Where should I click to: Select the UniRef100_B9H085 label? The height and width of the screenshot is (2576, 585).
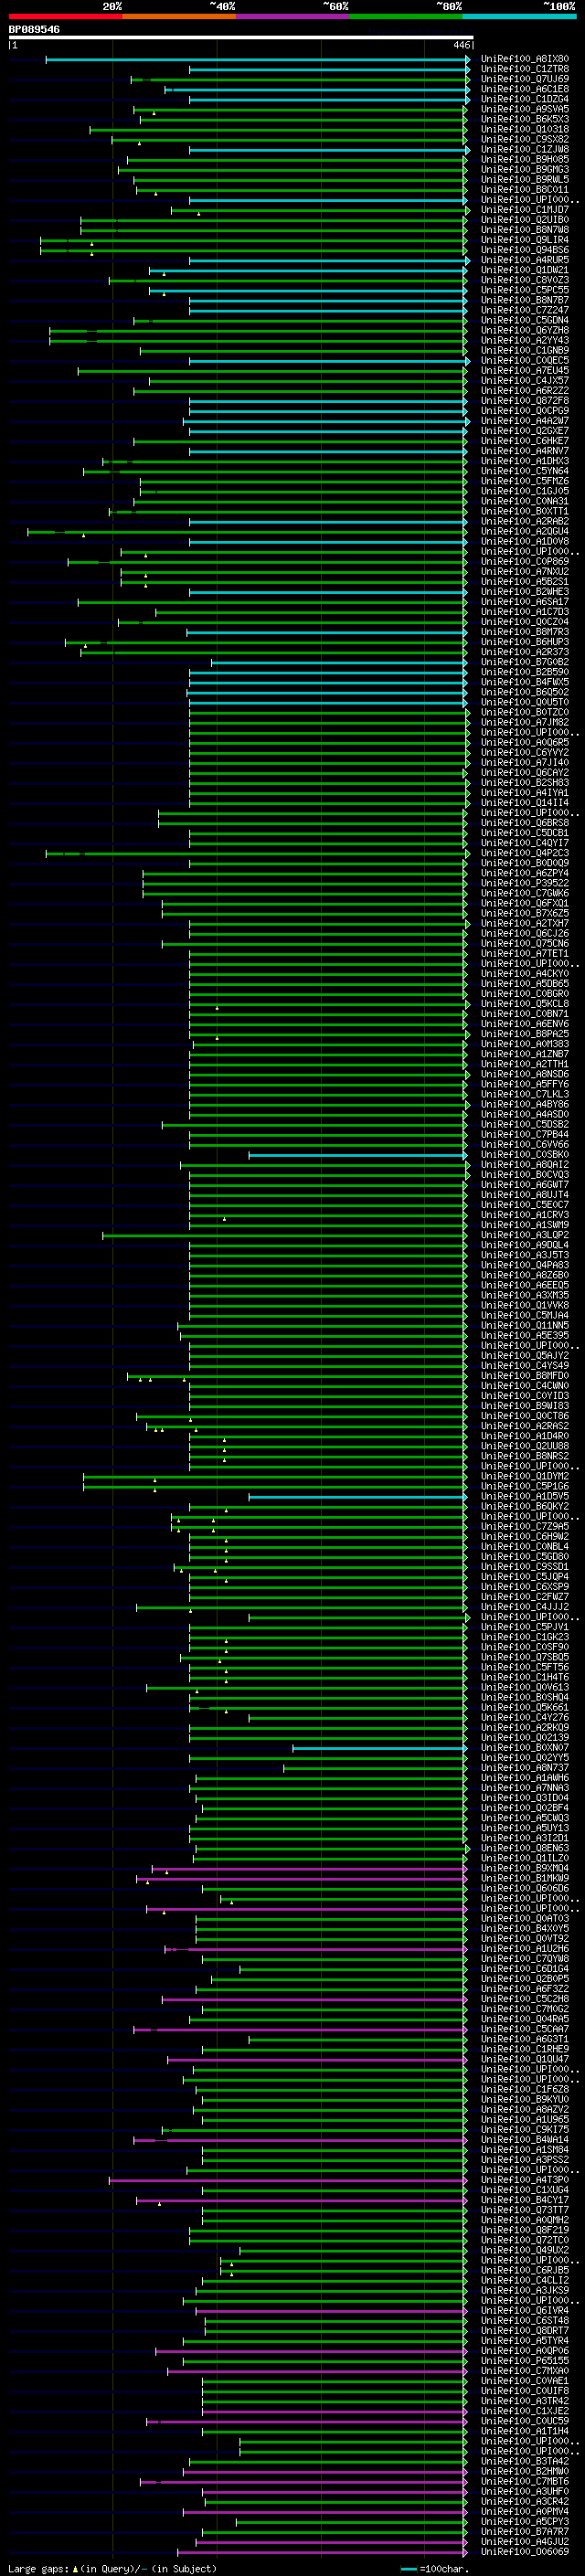525,159
